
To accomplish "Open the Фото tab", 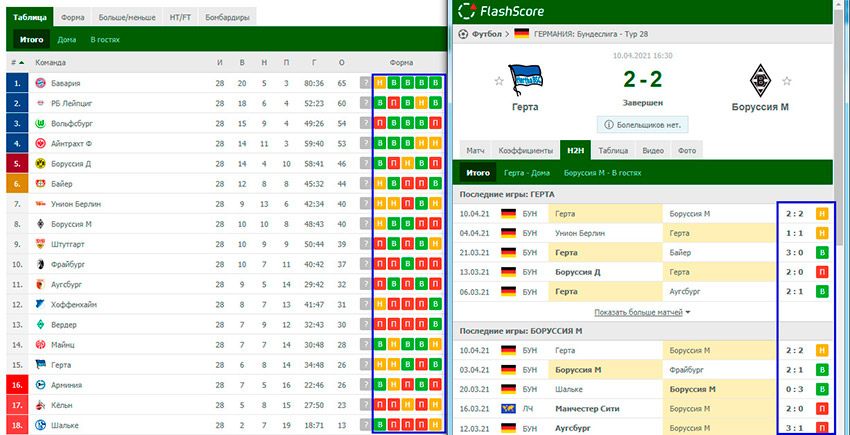I will point(686,150).
